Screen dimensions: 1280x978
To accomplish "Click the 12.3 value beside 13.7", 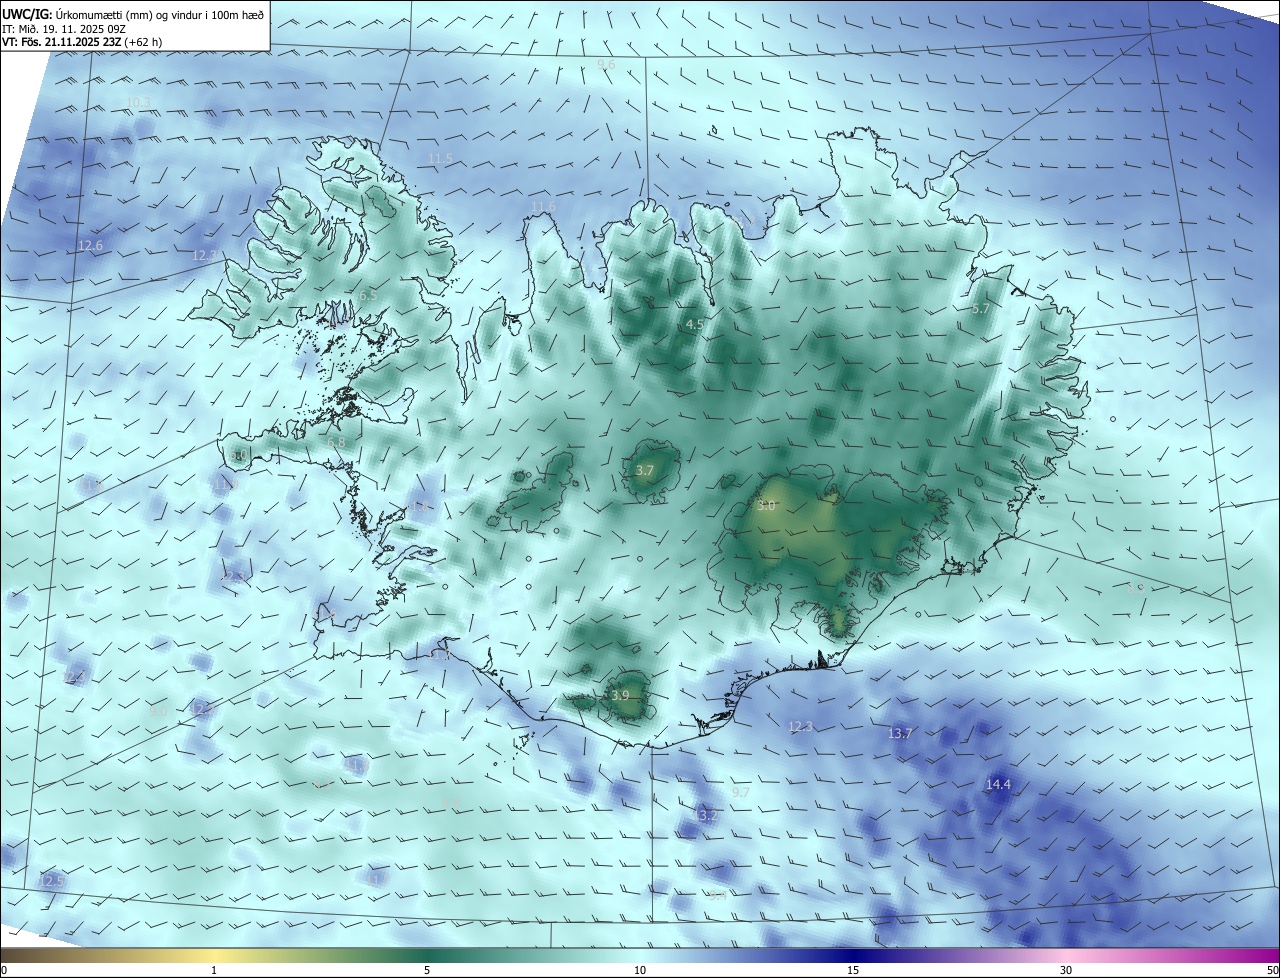I will pyautogui.click(x=800, y=726).
